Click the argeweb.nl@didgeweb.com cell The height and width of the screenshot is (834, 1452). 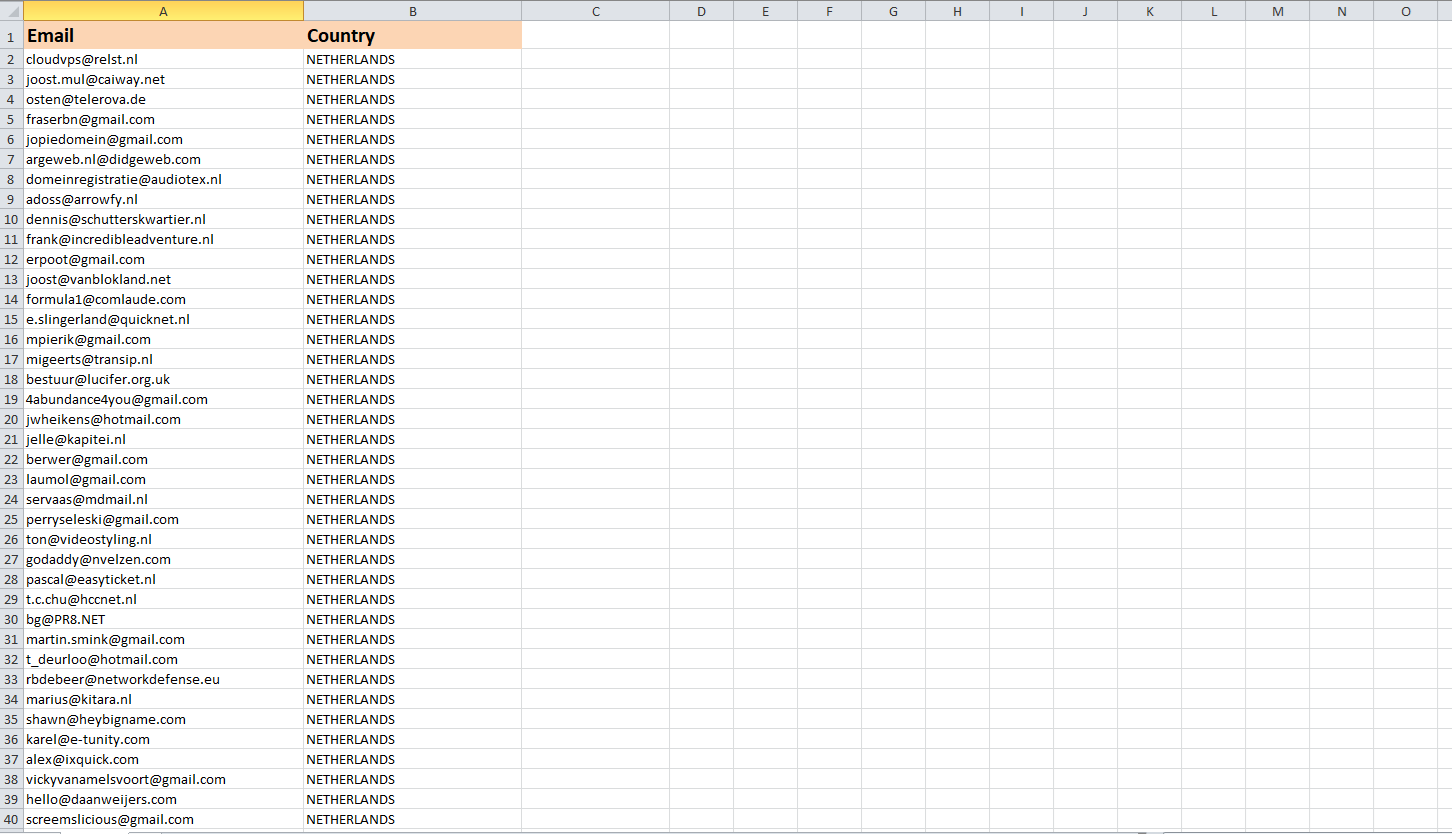click(x=163, y=159)
